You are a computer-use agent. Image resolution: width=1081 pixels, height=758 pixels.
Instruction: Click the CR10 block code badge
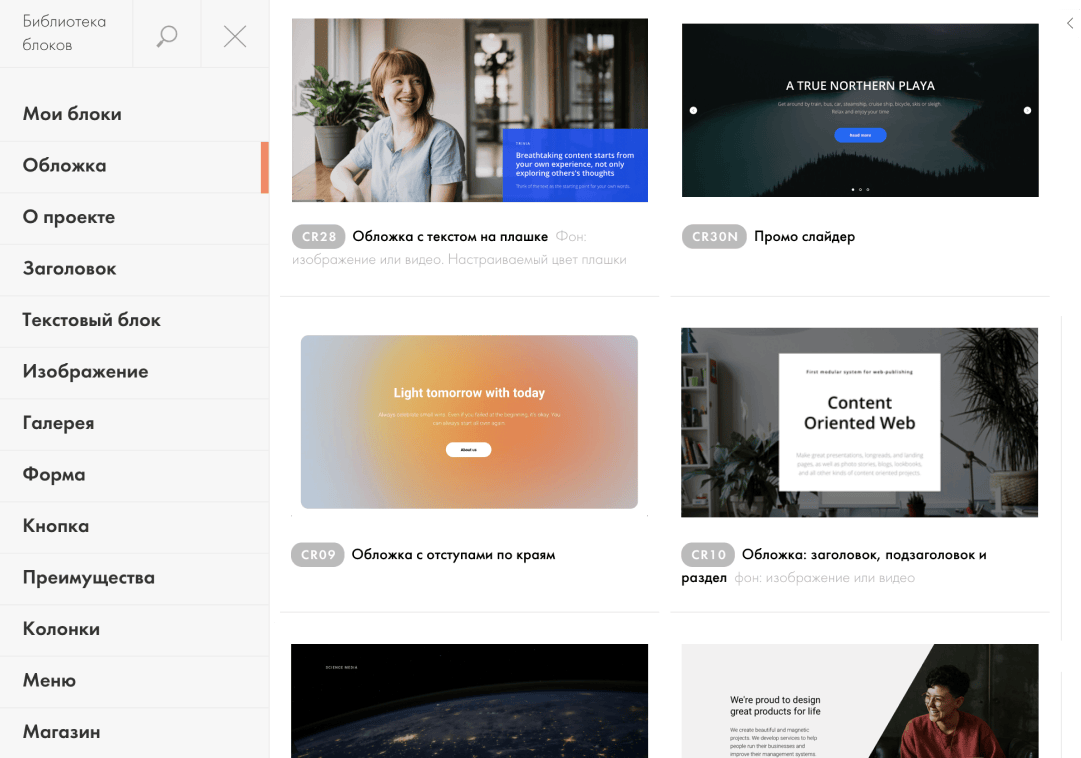click(708, 555)
